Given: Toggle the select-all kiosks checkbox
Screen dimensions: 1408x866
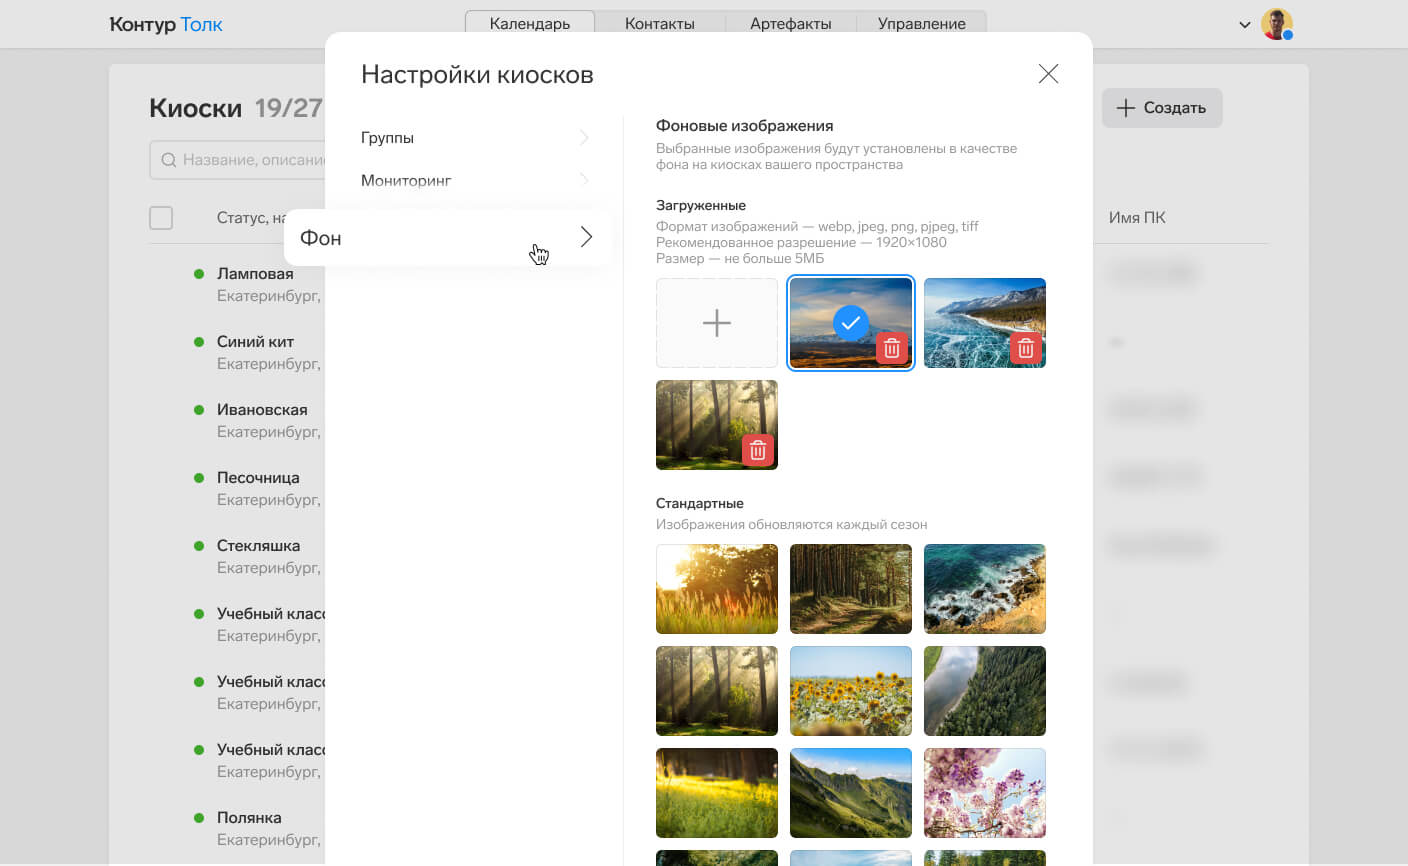Looking at the screenshot, I should point(161,218).
